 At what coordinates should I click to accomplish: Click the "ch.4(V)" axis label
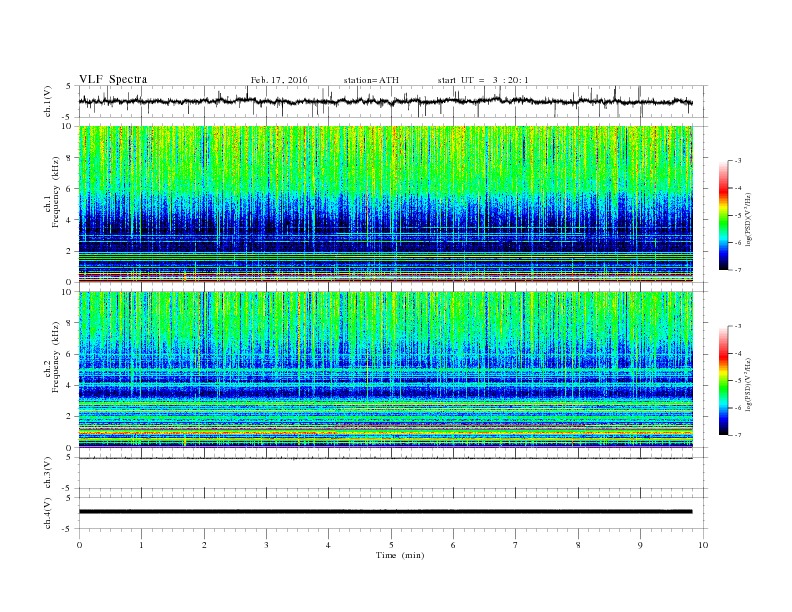click(x=48, y=513)
